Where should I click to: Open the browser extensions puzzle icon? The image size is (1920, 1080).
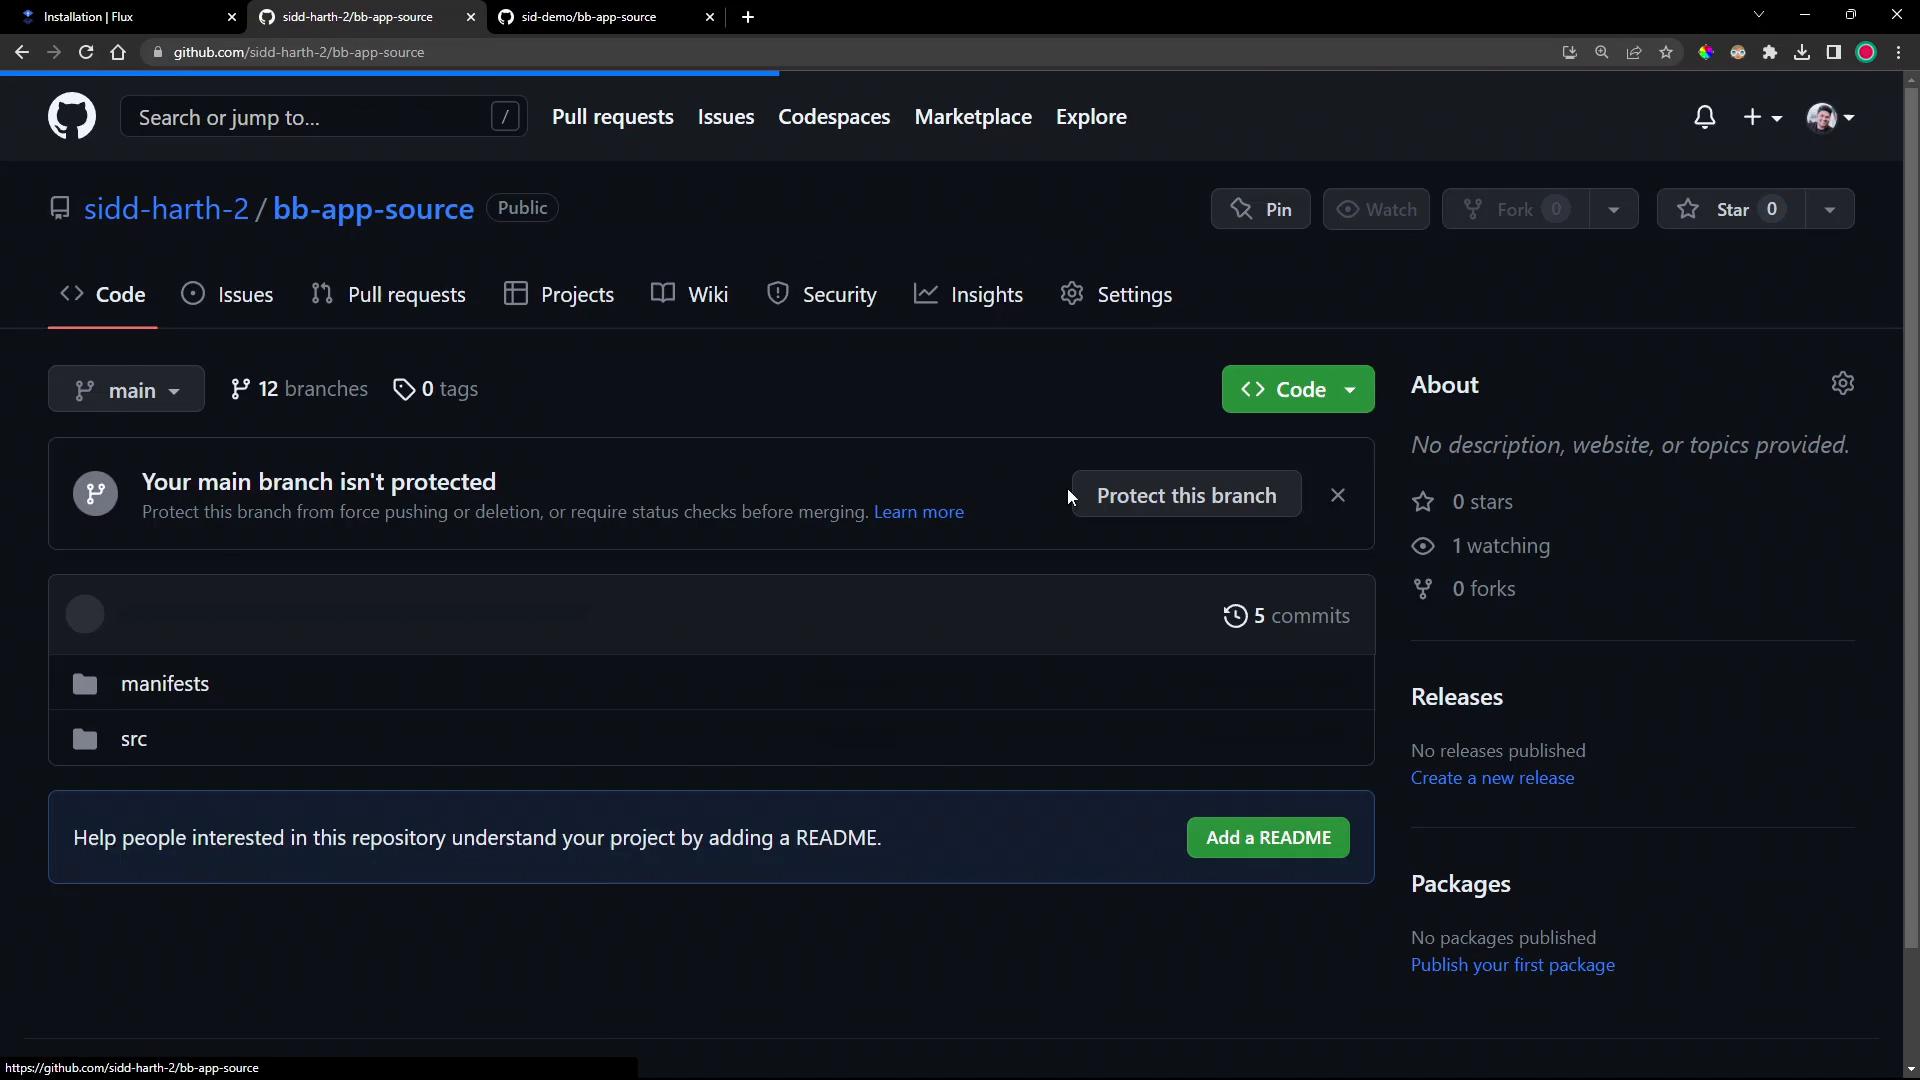[x=1770, y=52]
